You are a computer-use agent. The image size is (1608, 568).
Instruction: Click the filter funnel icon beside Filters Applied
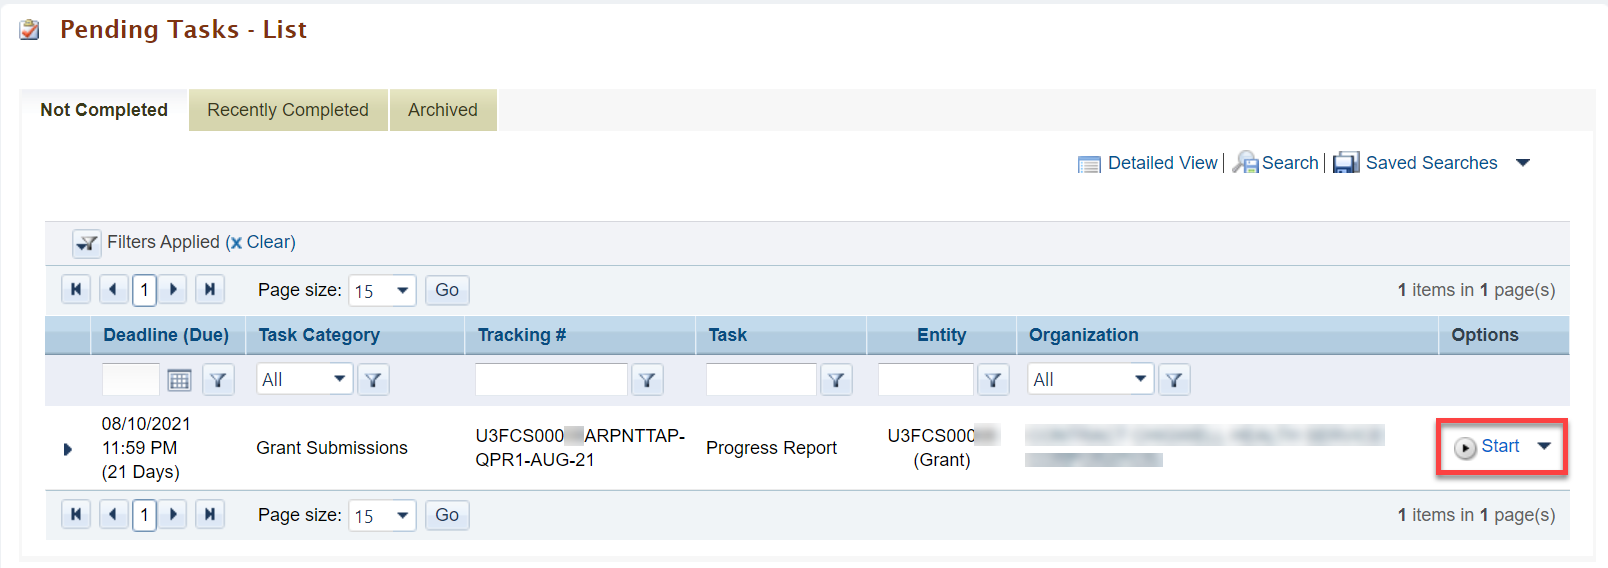(x=87, y=243)
